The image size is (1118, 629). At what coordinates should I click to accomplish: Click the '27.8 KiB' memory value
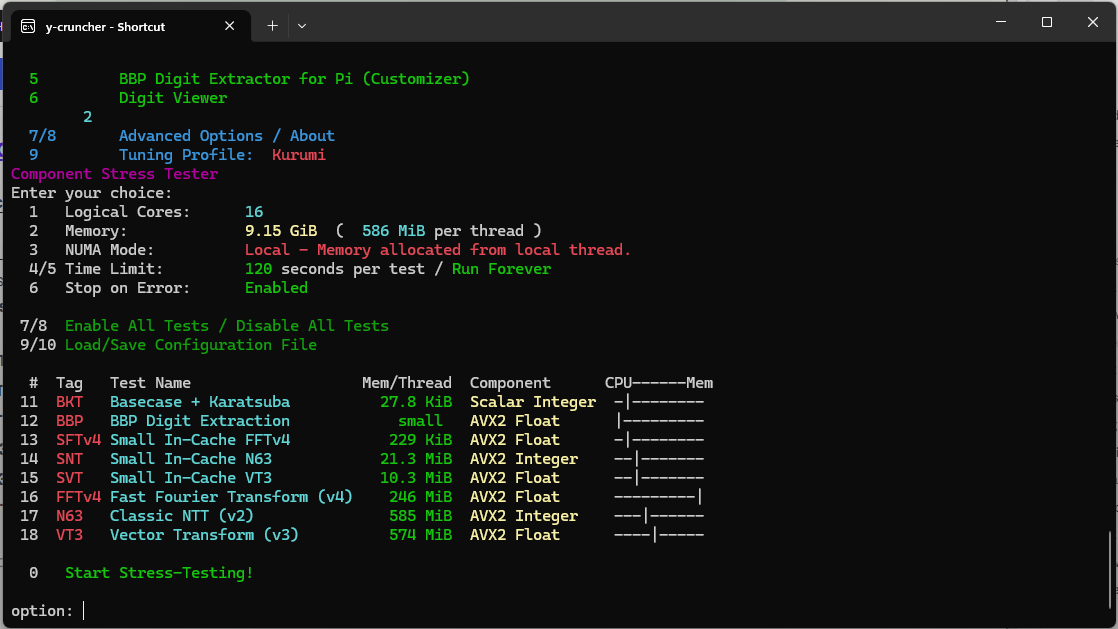click(416, 402)
